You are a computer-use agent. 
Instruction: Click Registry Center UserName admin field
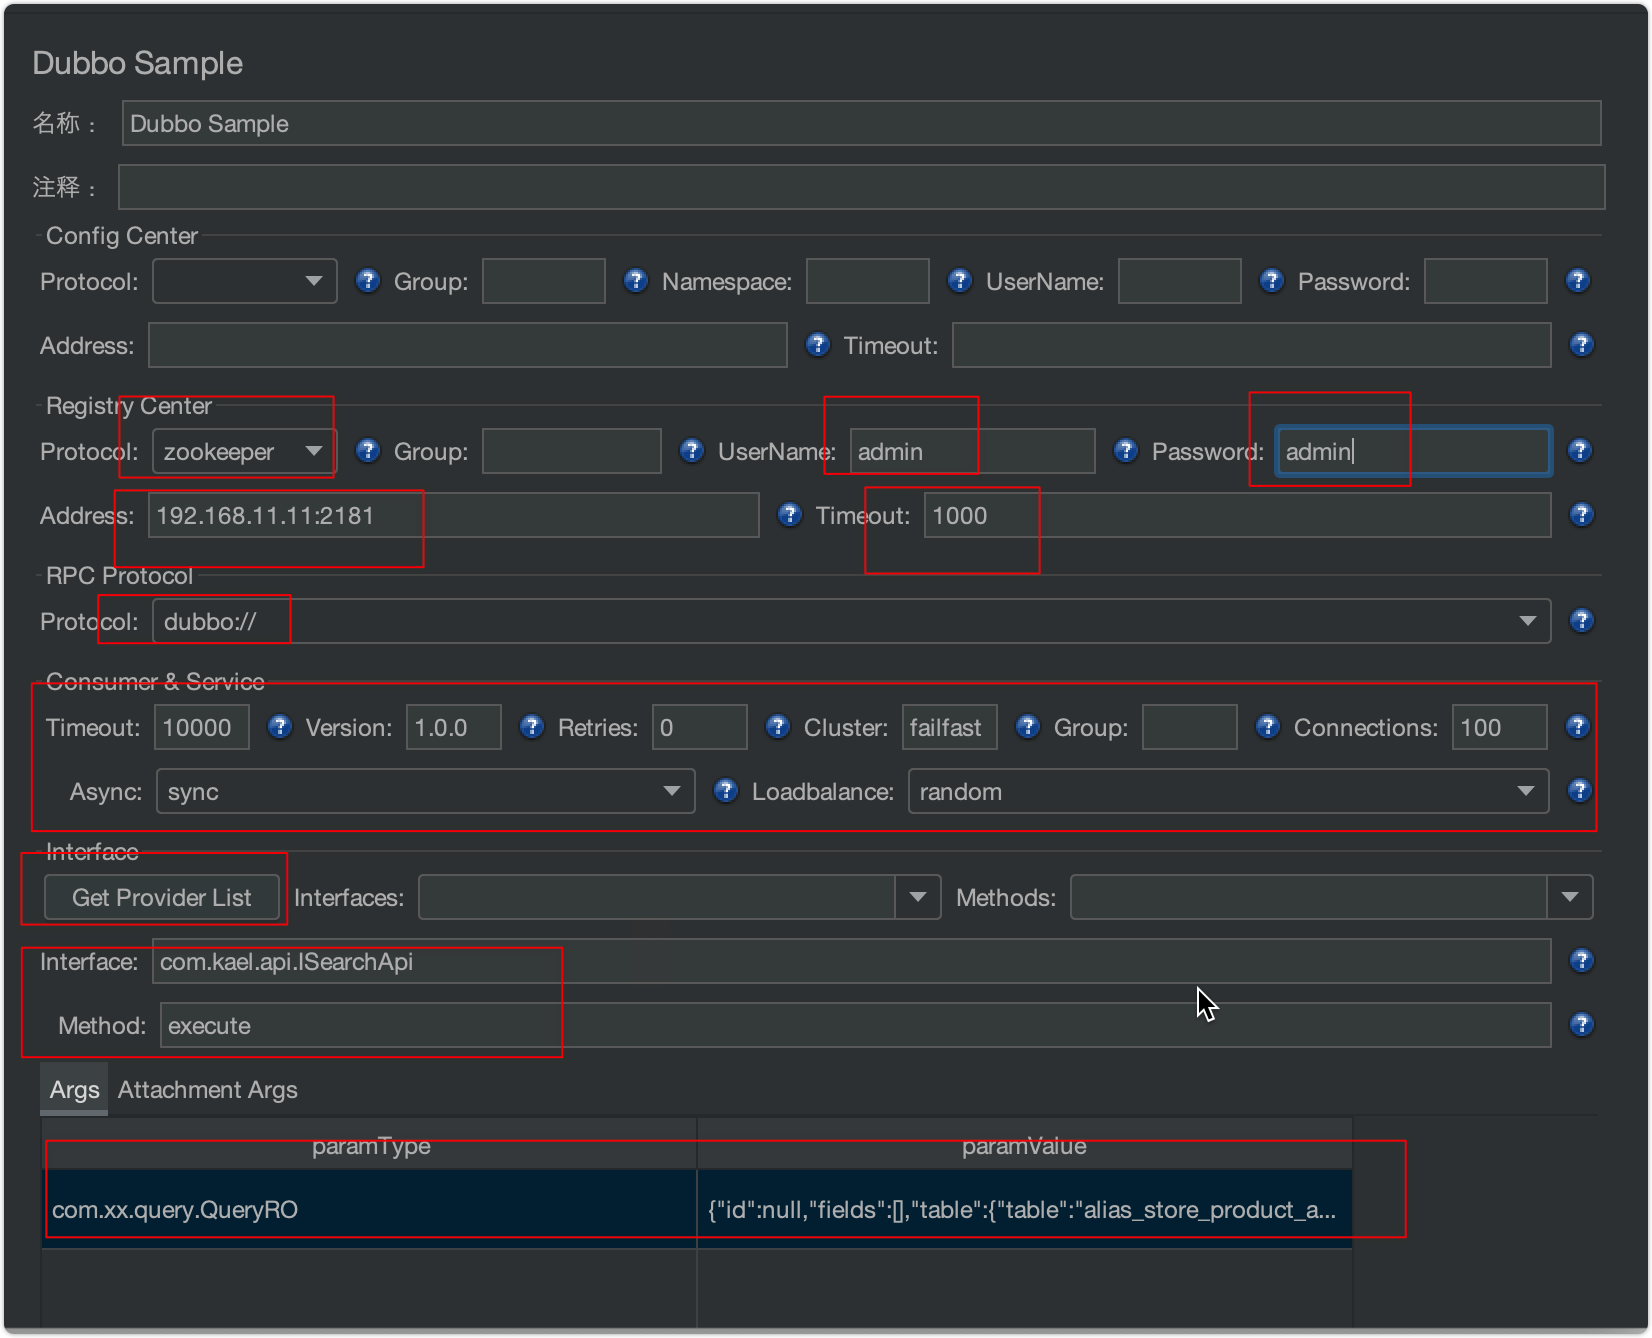point(973,451)
